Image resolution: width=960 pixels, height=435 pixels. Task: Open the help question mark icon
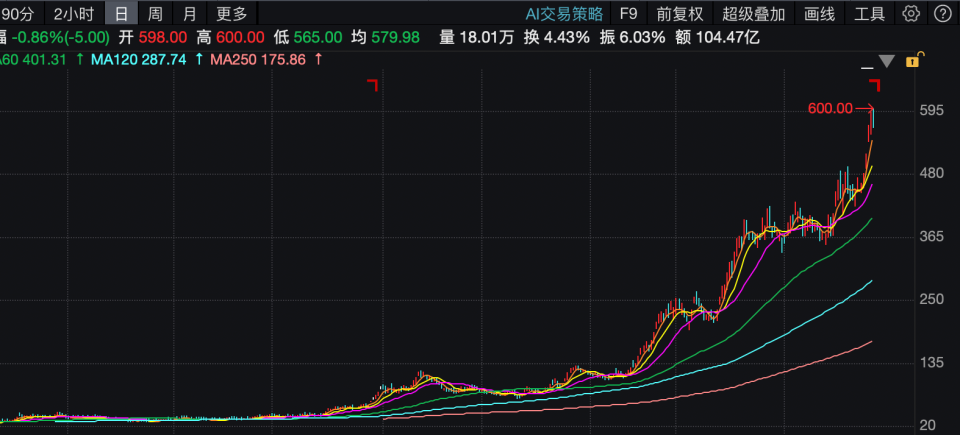coord(941,13)
